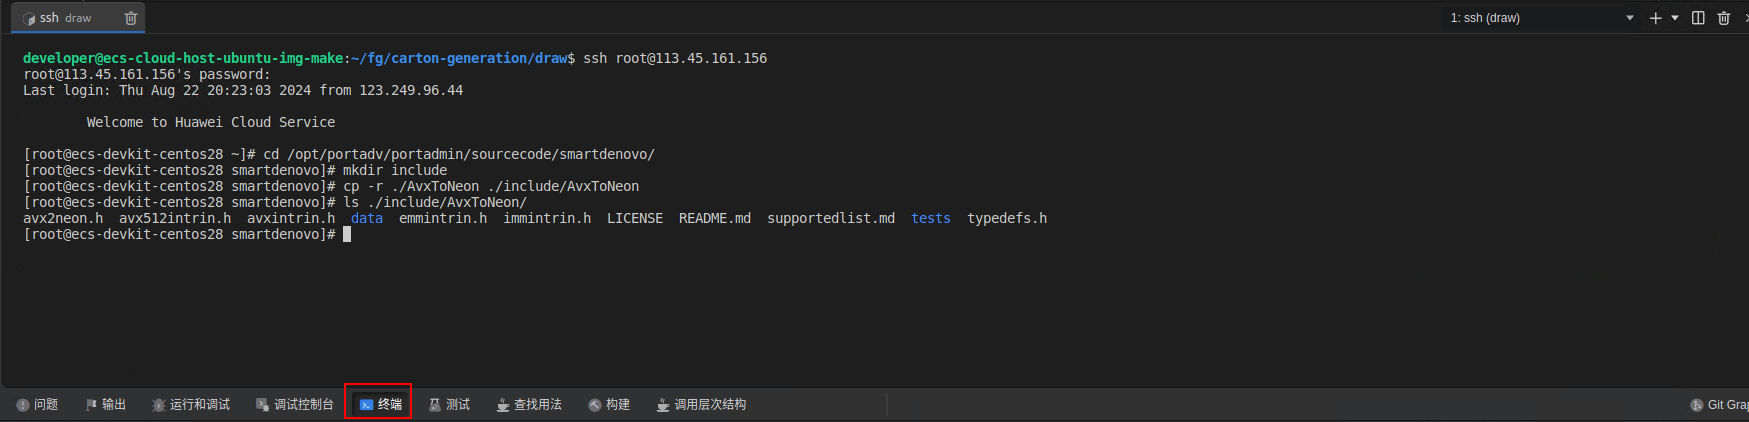The image size is (1749, 422).
Task: Switch to the 输出 (Output) panel
Action: point(106,405)
